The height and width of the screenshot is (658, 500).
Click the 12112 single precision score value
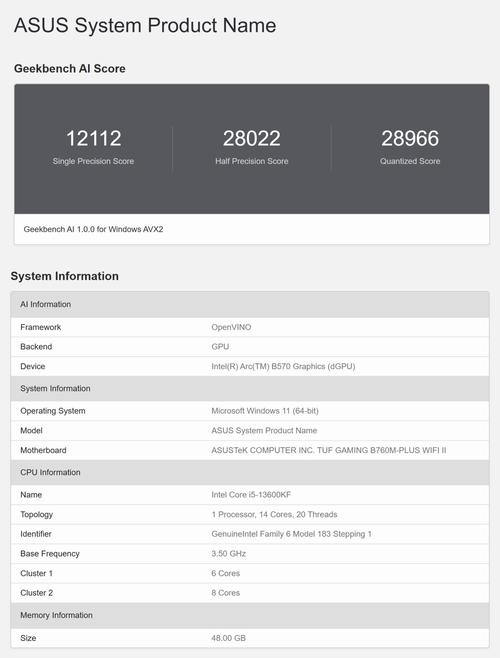(x=94, y=138)
